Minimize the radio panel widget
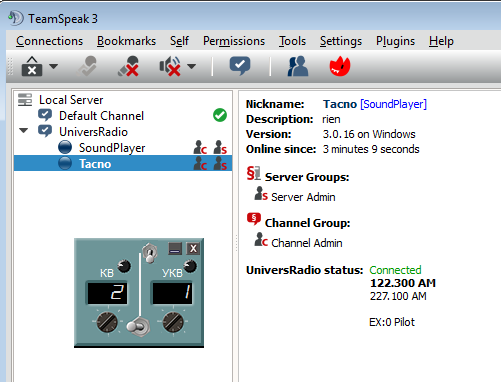 (175, 248)
